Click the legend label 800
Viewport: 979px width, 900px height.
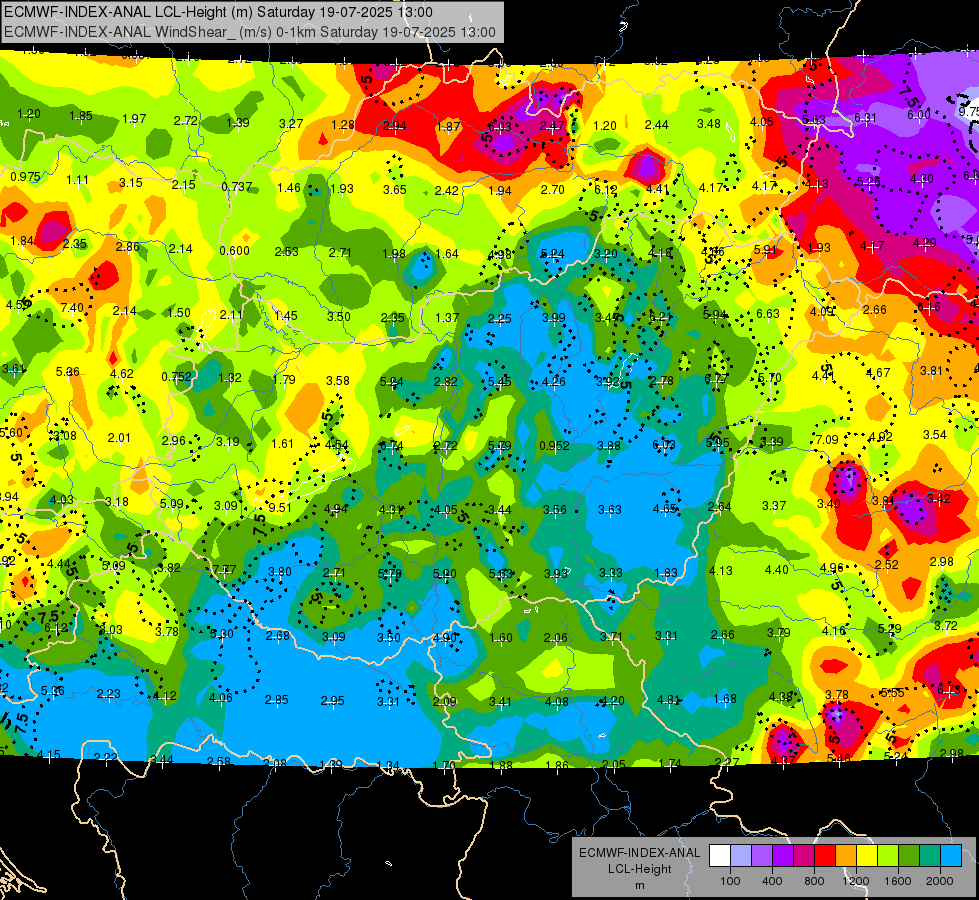(x=814, y=881)
